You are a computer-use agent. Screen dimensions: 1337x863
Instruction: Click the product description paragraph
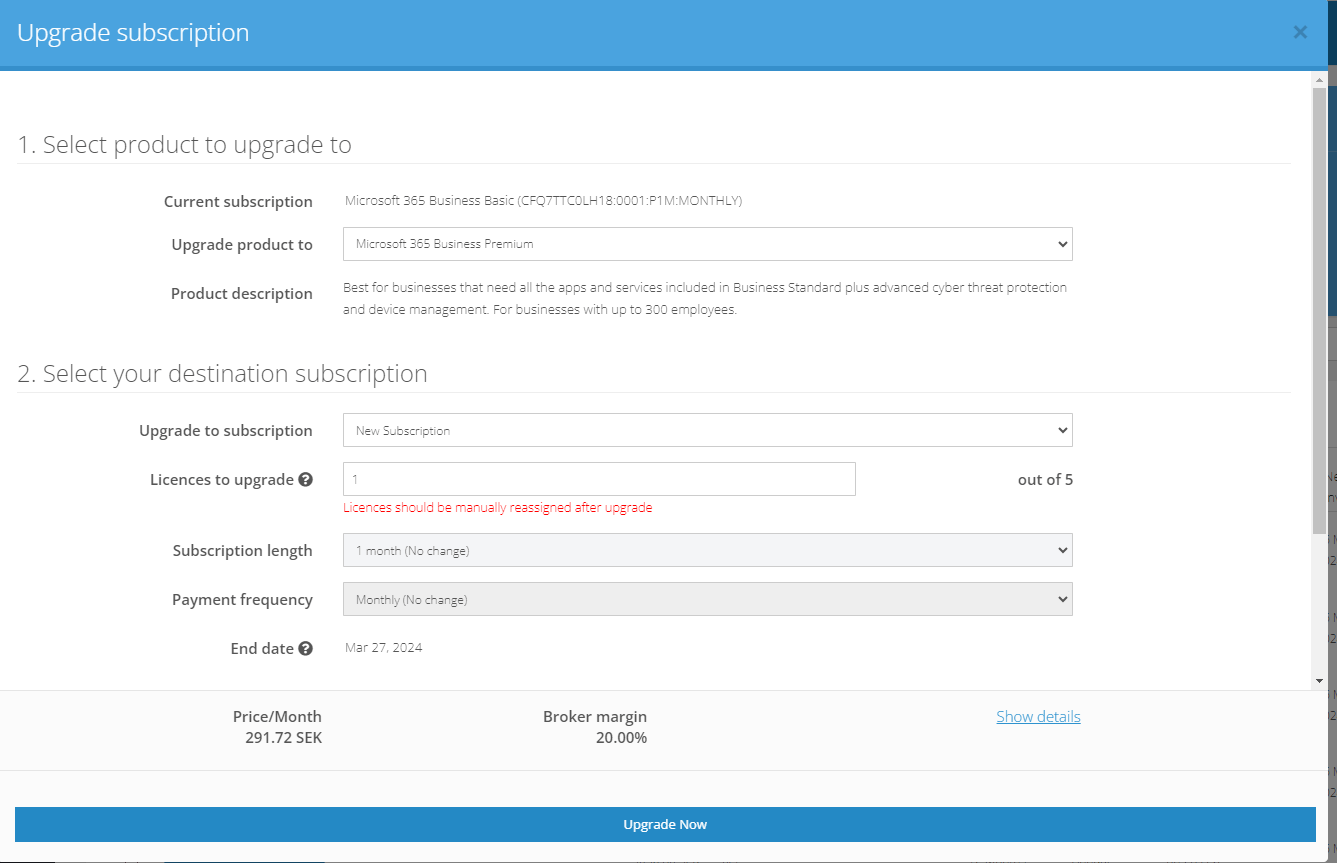pyautogui.click(x=705, y=298)
